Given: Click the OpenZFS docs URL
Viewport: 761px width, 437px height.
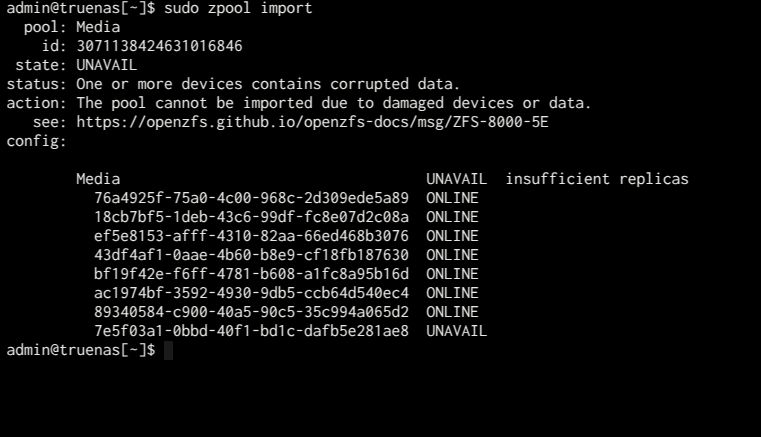Looking at the screenshot, I should (x=312, y=122).
